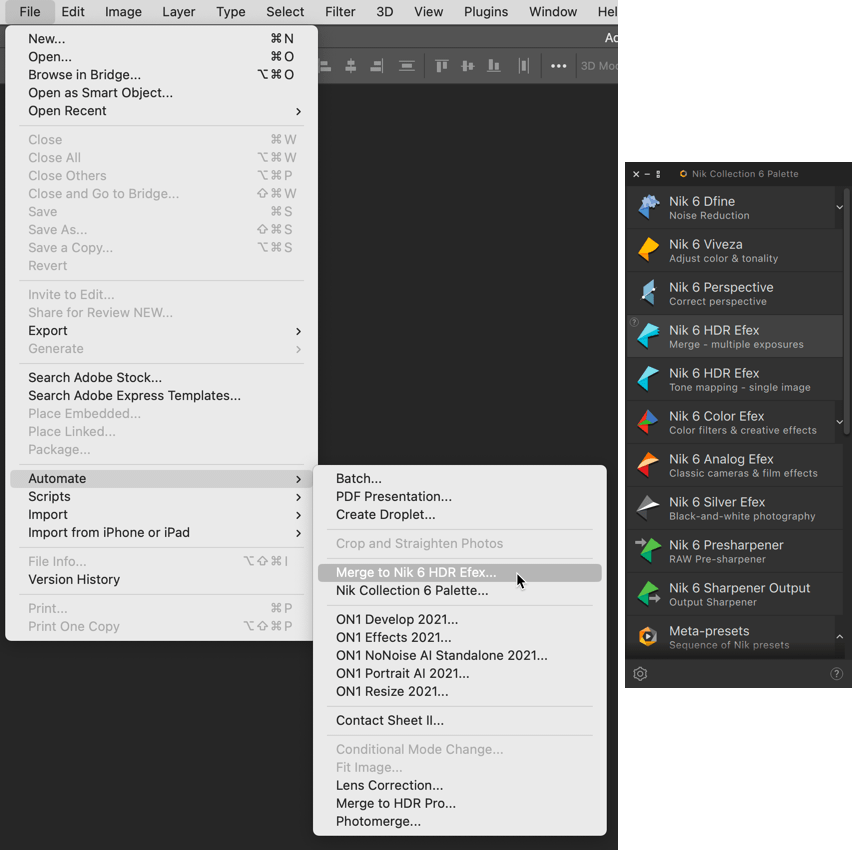Expand the Open Recent submenu arrow
This screenshot has height=850, width=856.
(298, 111)
